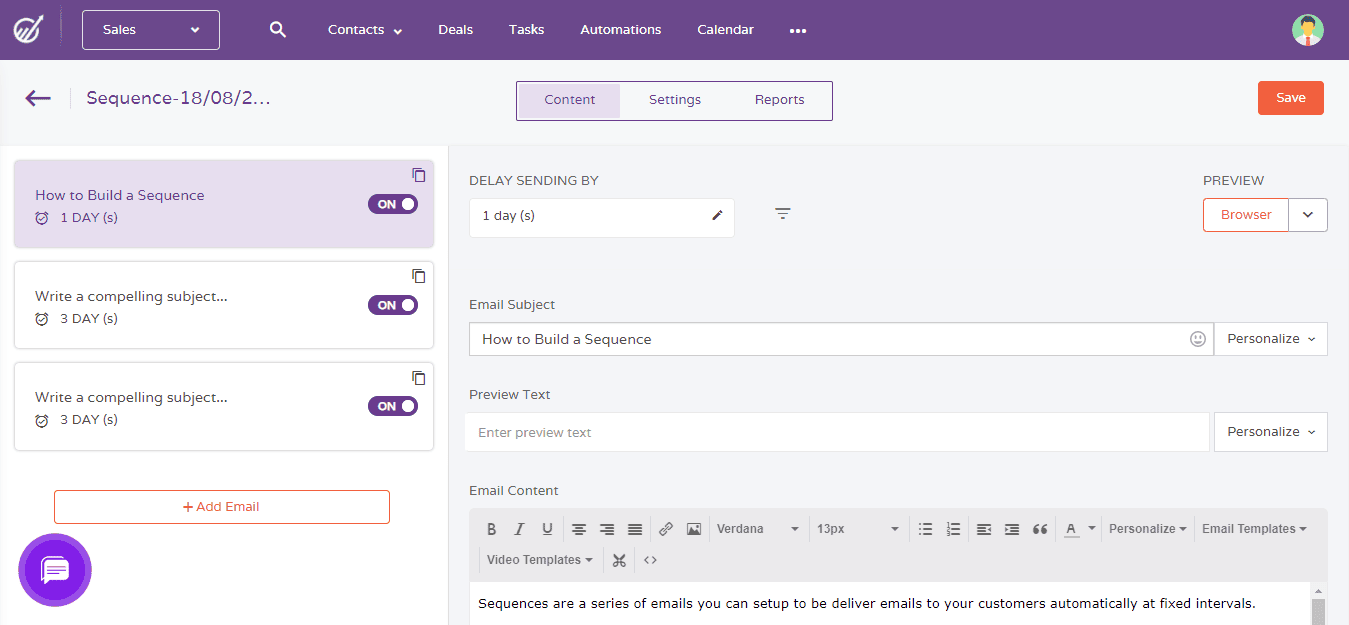Insert an emoji into the Email Subject

(1197, 339)
